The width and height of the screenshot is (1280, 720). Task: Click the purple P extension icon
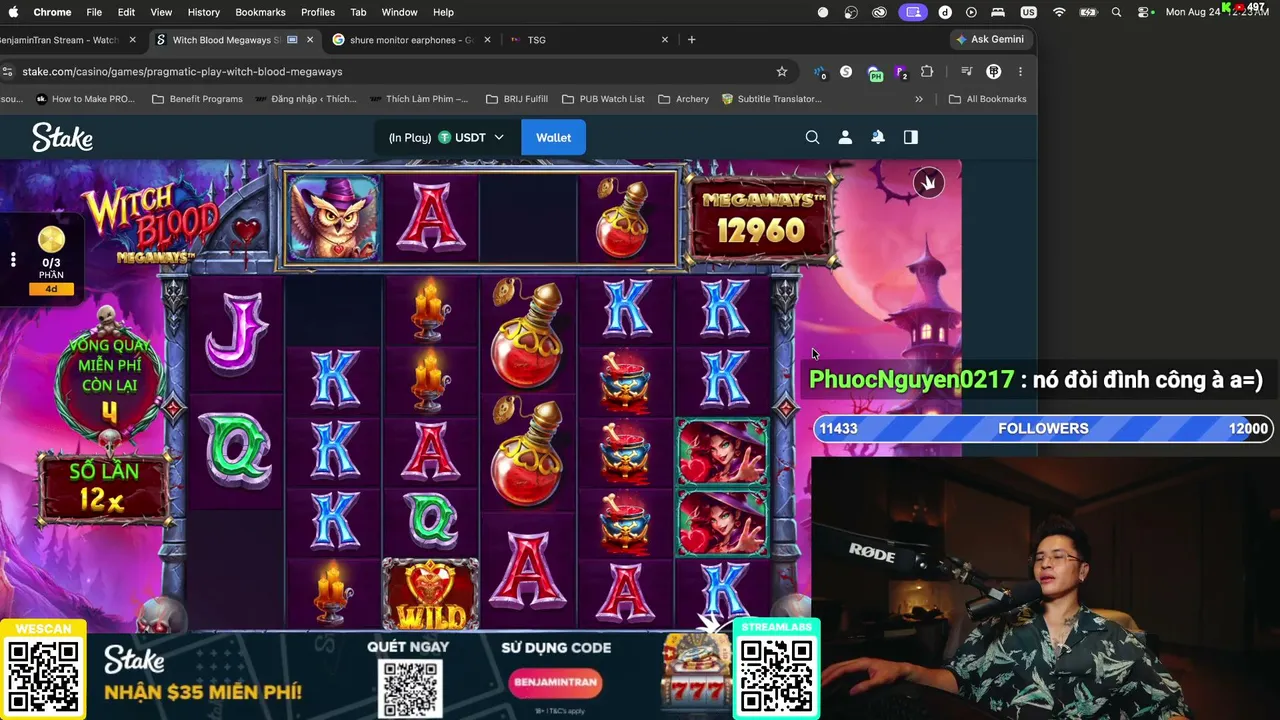pyautogui.click(x=901, y=72)
